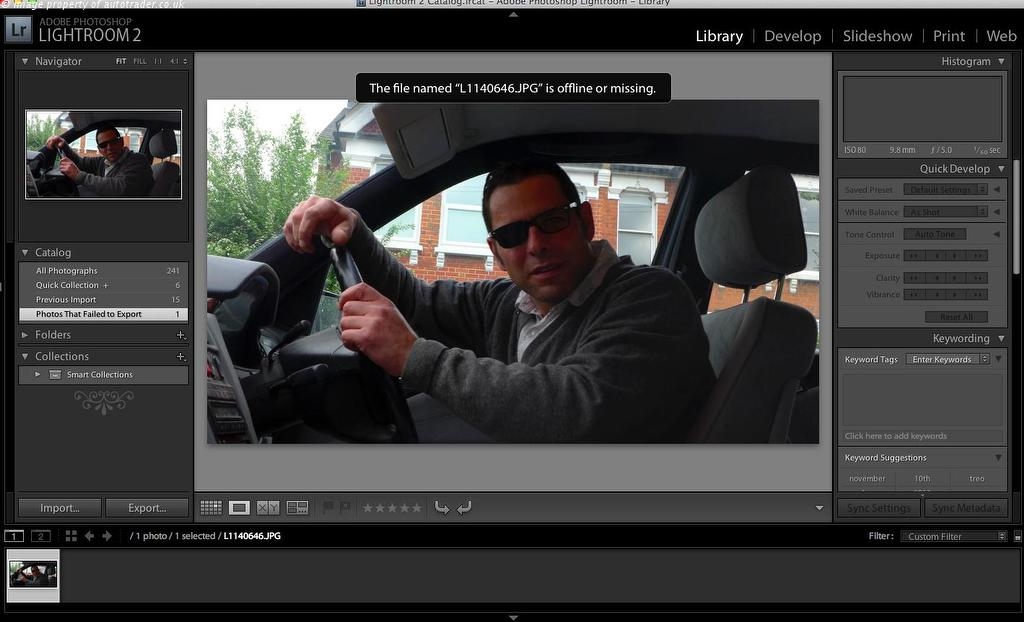Toggle second window button 2
This screenshot has height=622, width=1024.
point(40,536)
